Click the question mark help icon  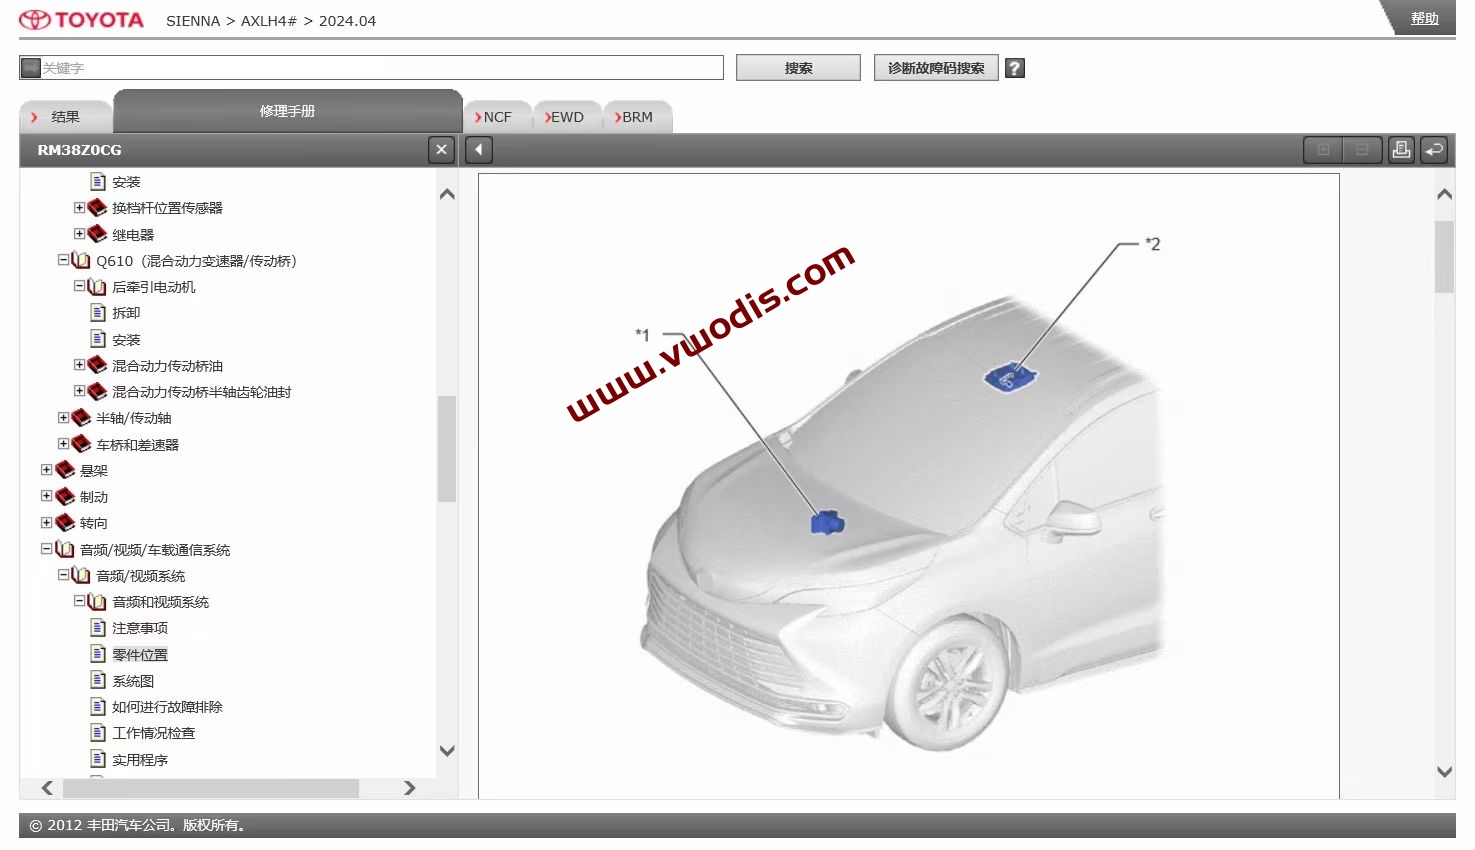tap(1014, 68)
